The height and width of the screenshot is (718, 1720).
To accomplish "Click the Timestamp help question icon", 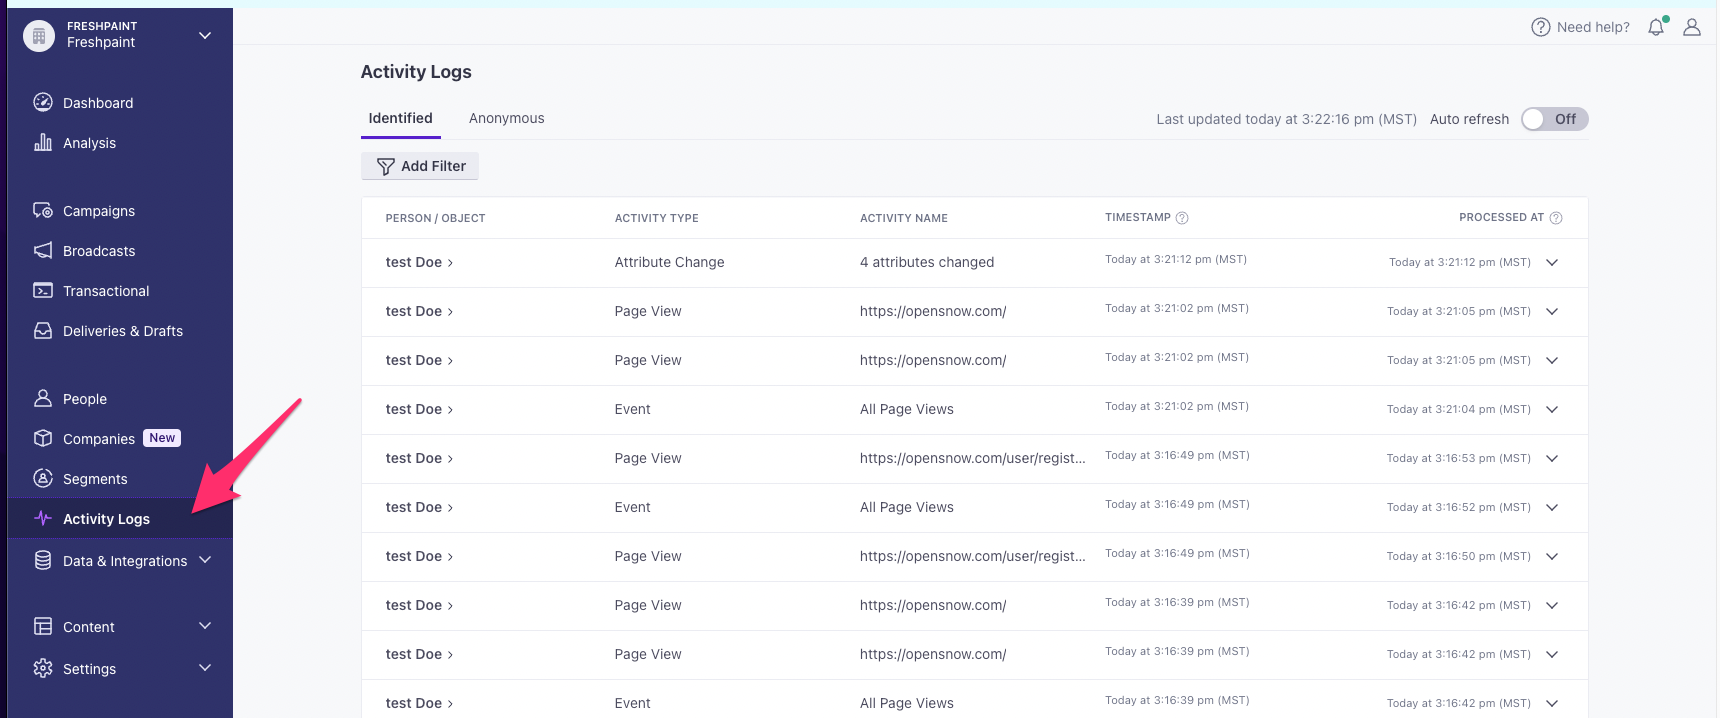I will [1182, 218].
